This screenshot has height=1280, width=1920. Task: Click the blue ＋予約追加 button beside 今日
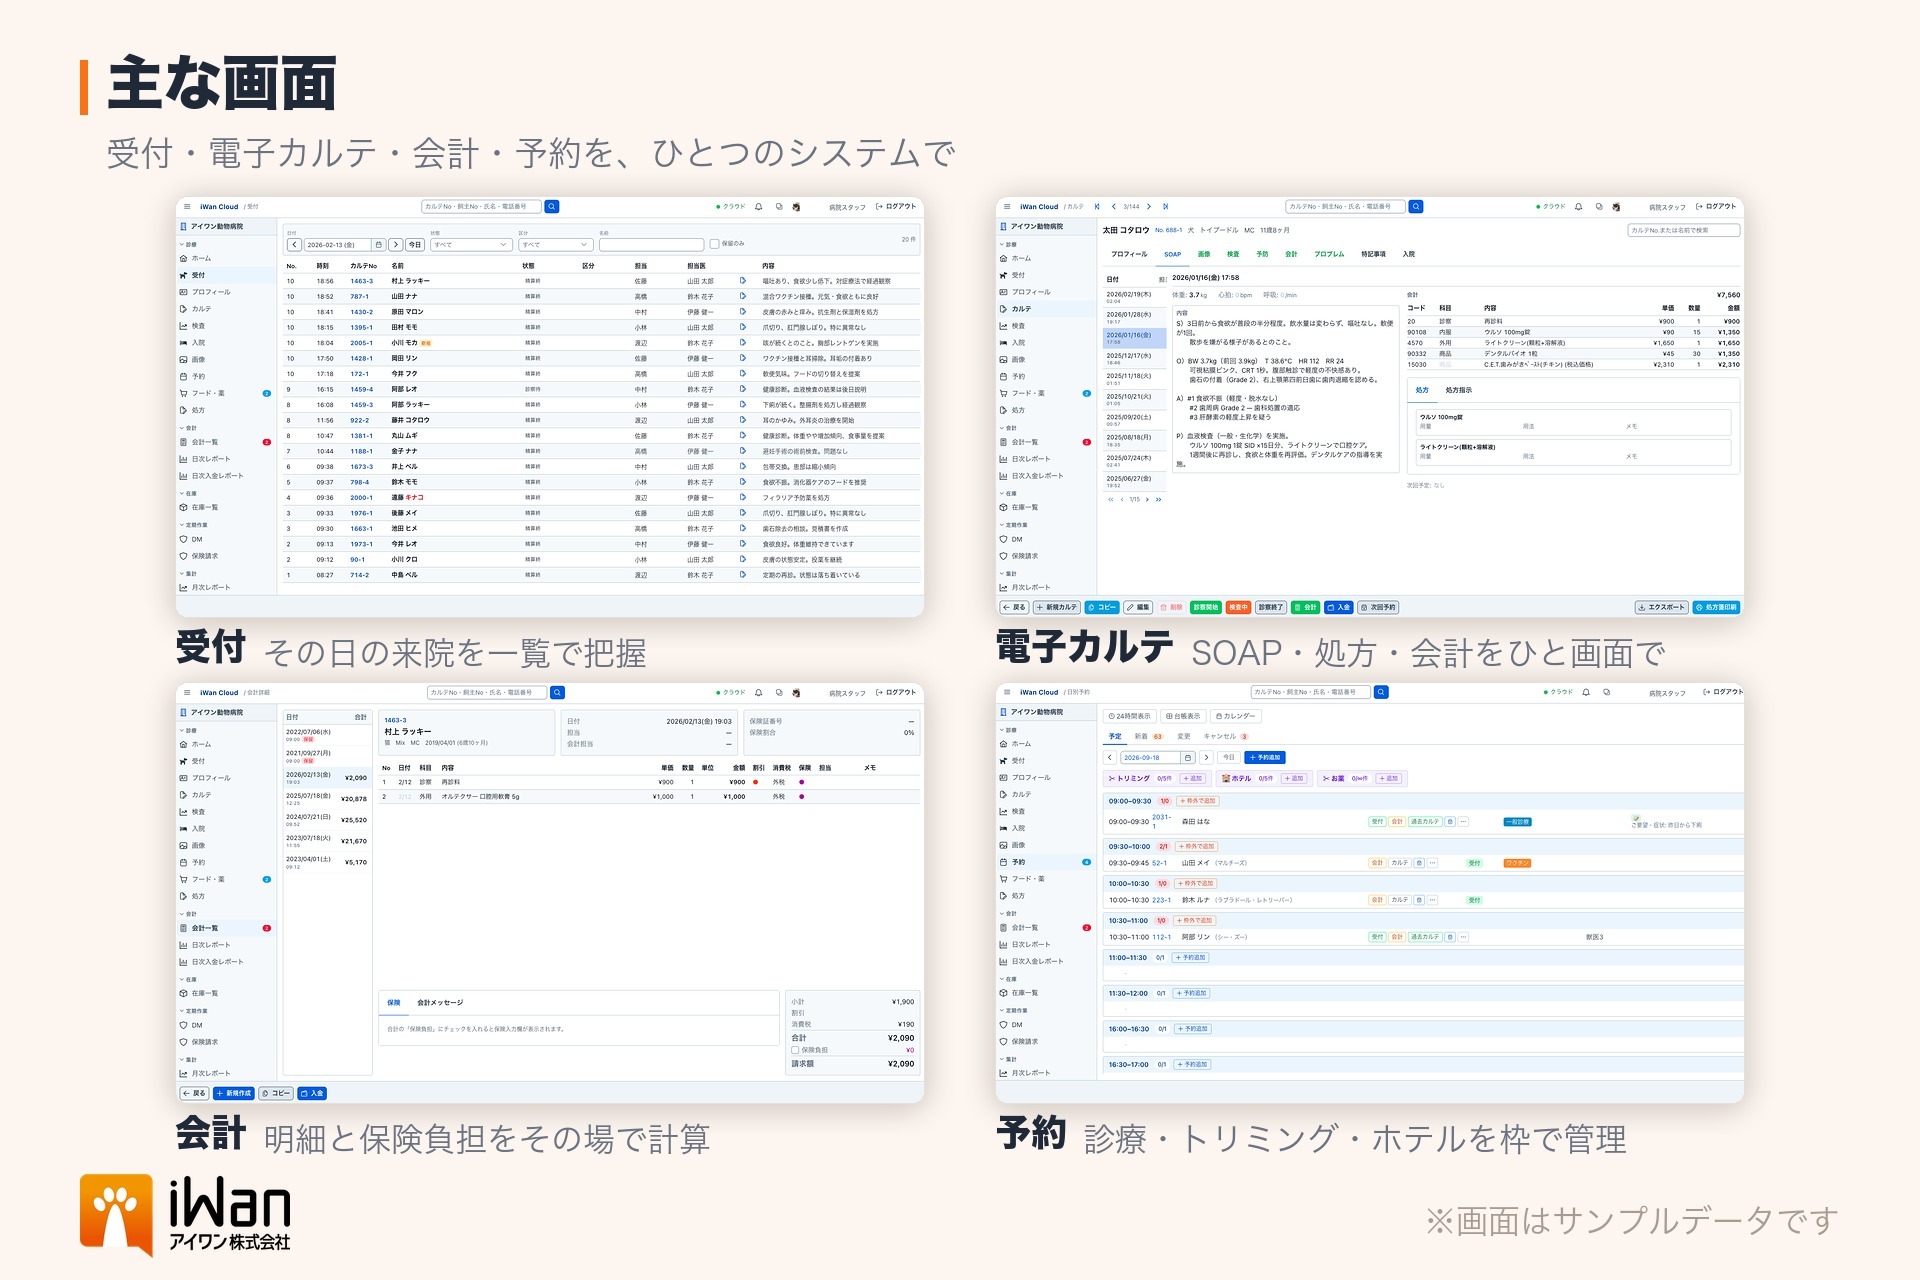pos(1265,758)
